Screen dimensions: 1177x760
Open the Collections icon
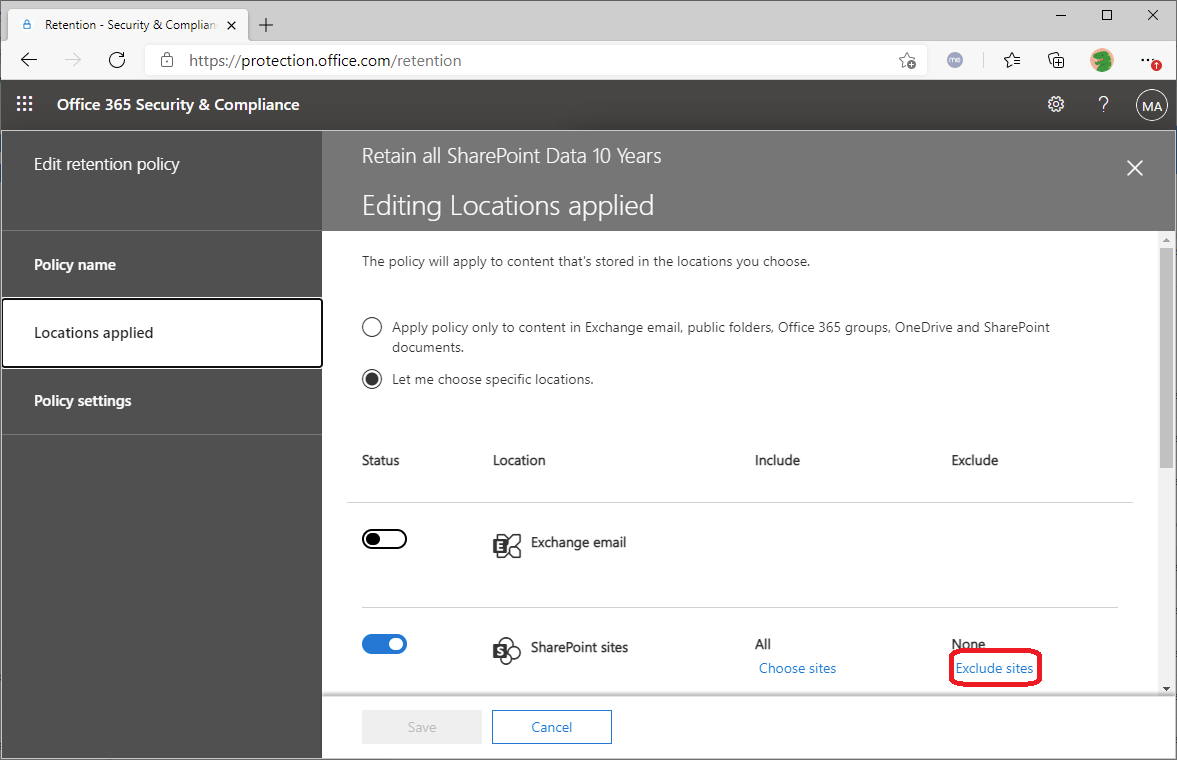tap(1055, 60)
